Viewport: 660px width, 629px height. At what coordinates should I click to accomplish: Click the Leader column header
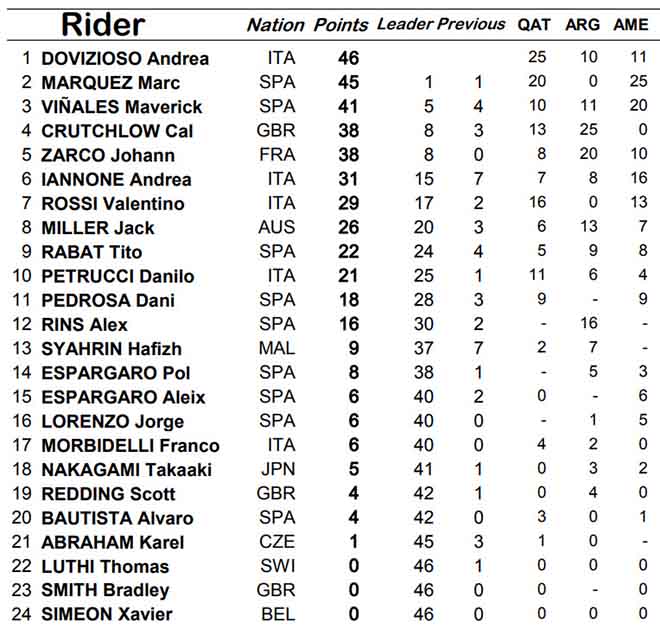click(404, 24)
